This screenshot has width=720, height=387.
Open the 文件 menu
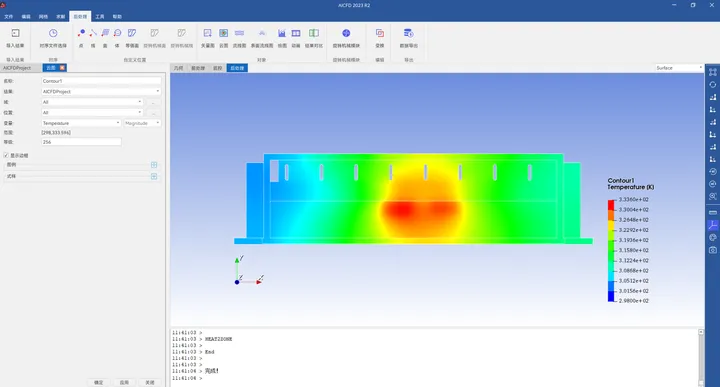[x=9, y=17]
